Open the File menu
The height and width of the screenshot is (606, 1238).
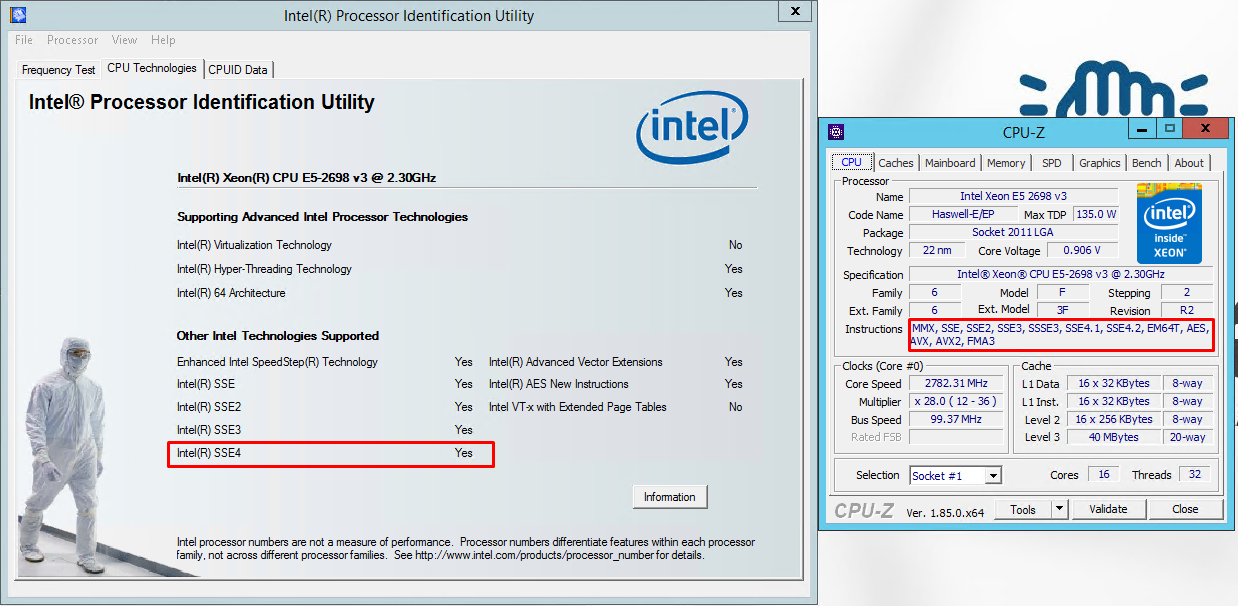coord(24,40)
